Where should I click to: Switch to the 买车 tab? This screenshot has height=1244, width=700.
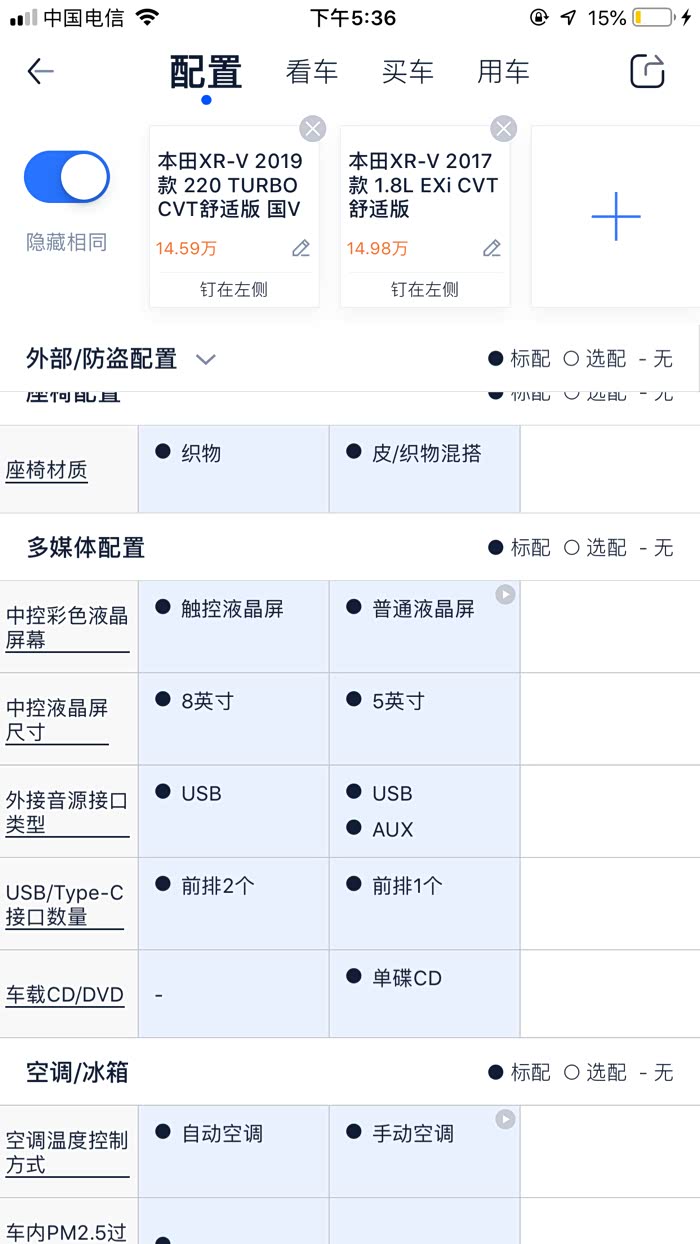[407, 72]
